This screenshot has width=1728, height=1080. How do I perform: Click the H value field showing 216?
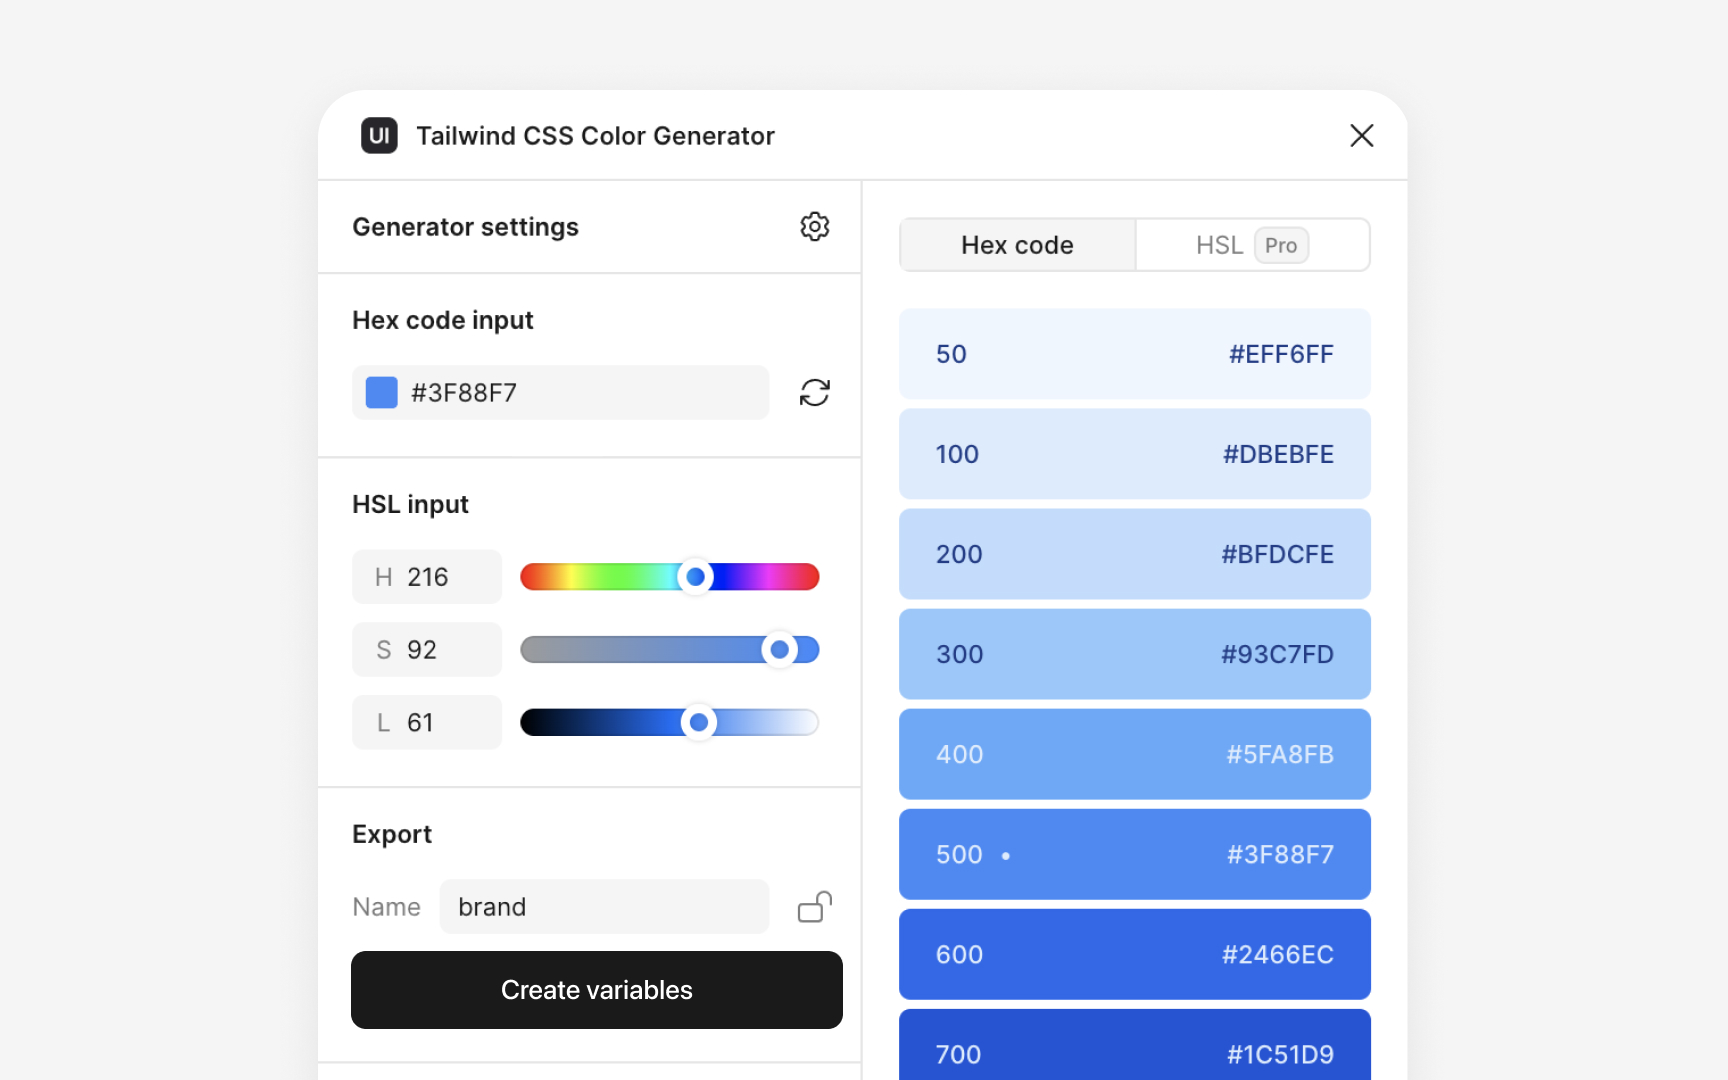click(427, 576)
